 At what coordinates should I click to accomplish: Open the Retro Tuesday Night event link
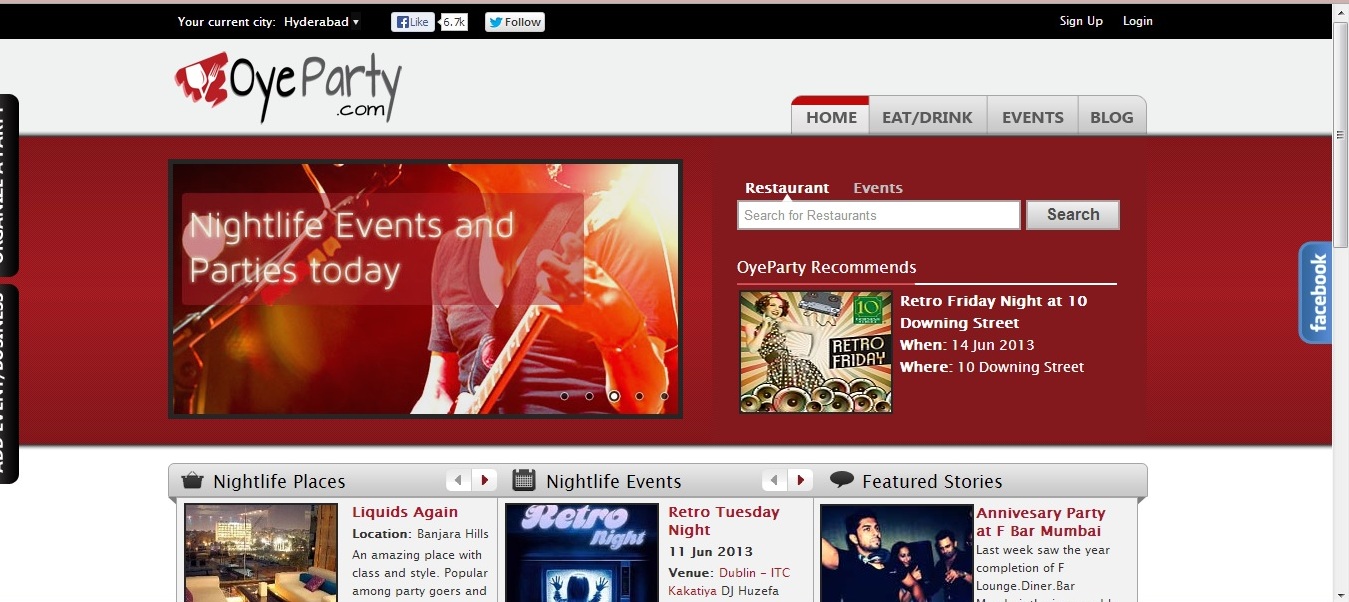[723, 521]
